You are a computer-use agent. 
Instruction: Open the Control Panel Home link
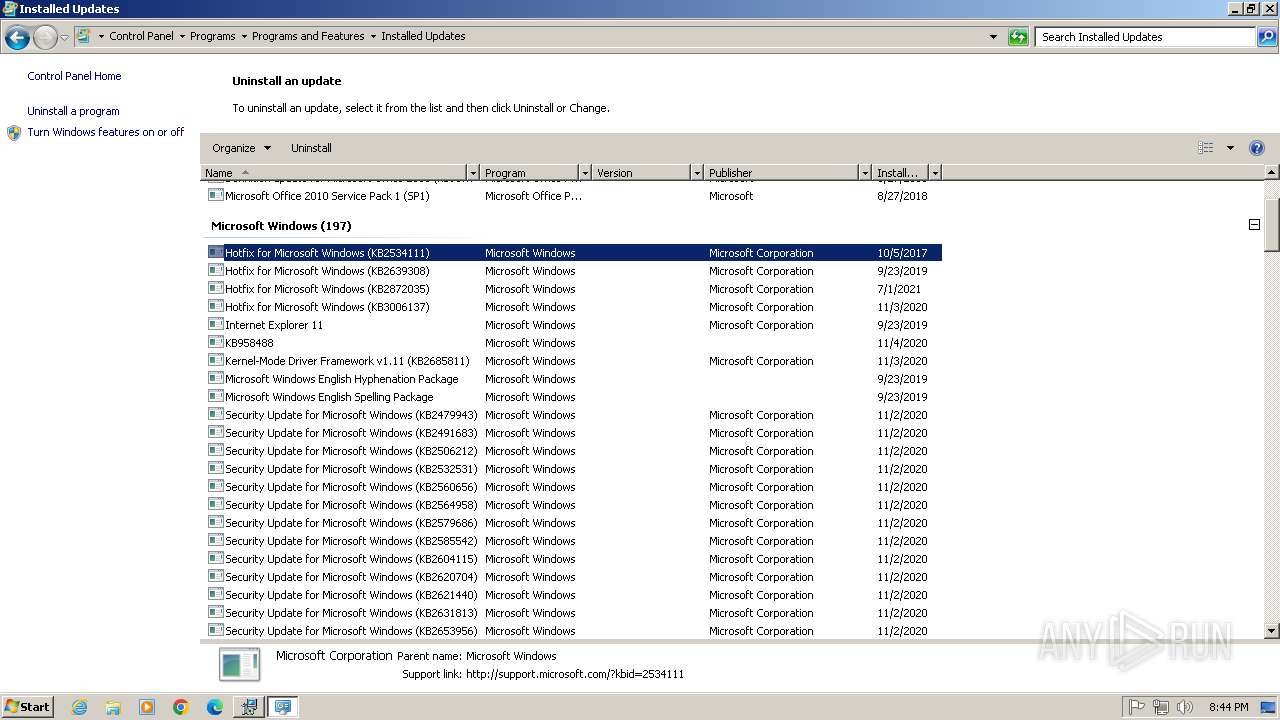point(74,76)
